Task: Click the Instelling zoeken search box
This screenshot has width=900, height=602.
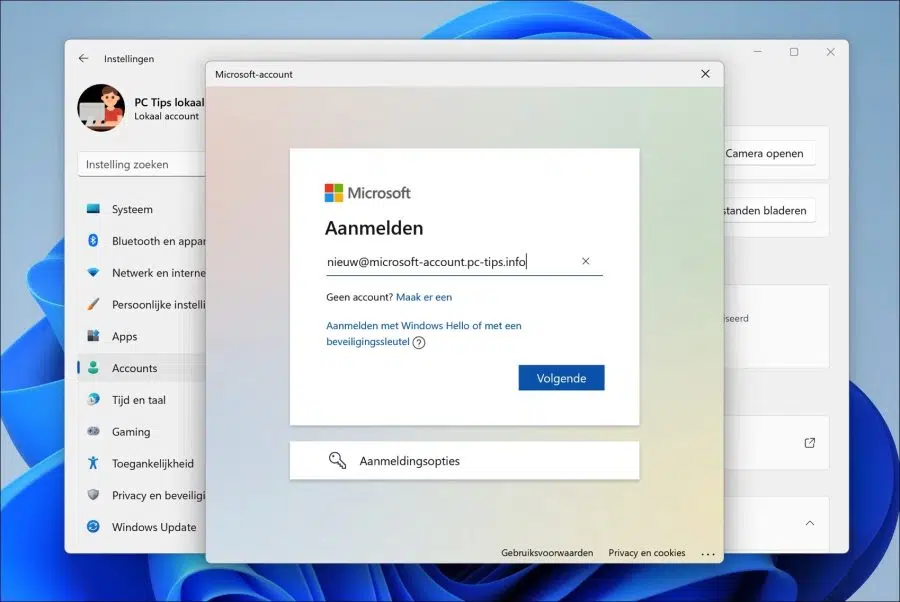Action: pyautogui.click(x=142, y=164)
